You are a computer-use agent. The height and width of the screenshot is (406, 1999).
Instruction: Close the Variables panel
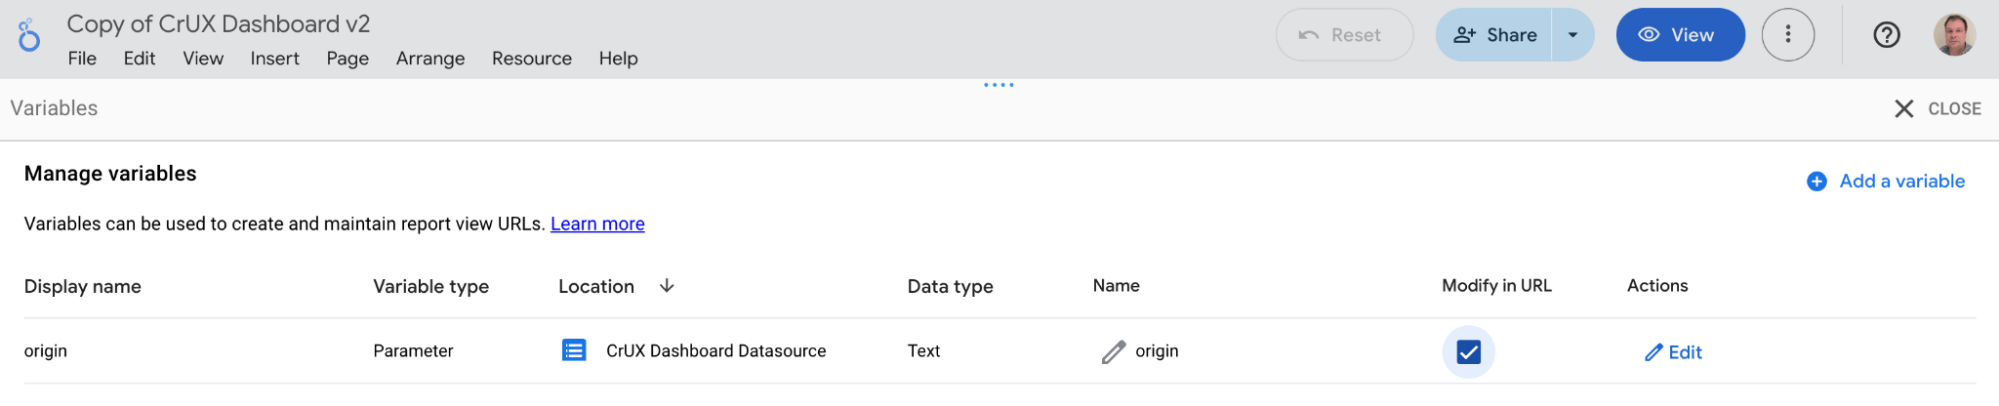(1937, 109)
